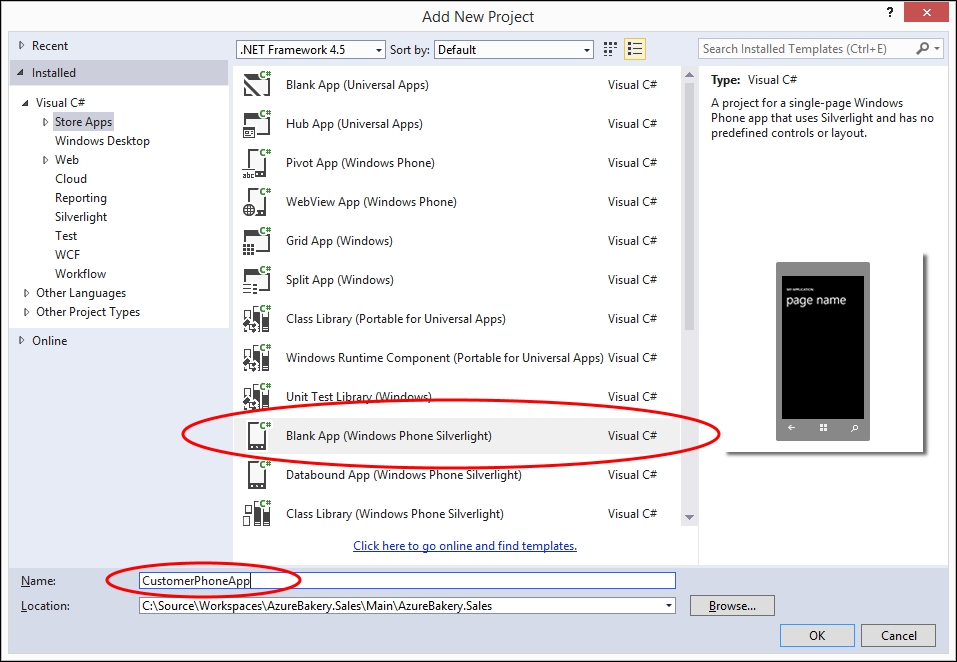Click the template list vertical scrollbar
Screen dimensions: 957x662
coord(688,200)
